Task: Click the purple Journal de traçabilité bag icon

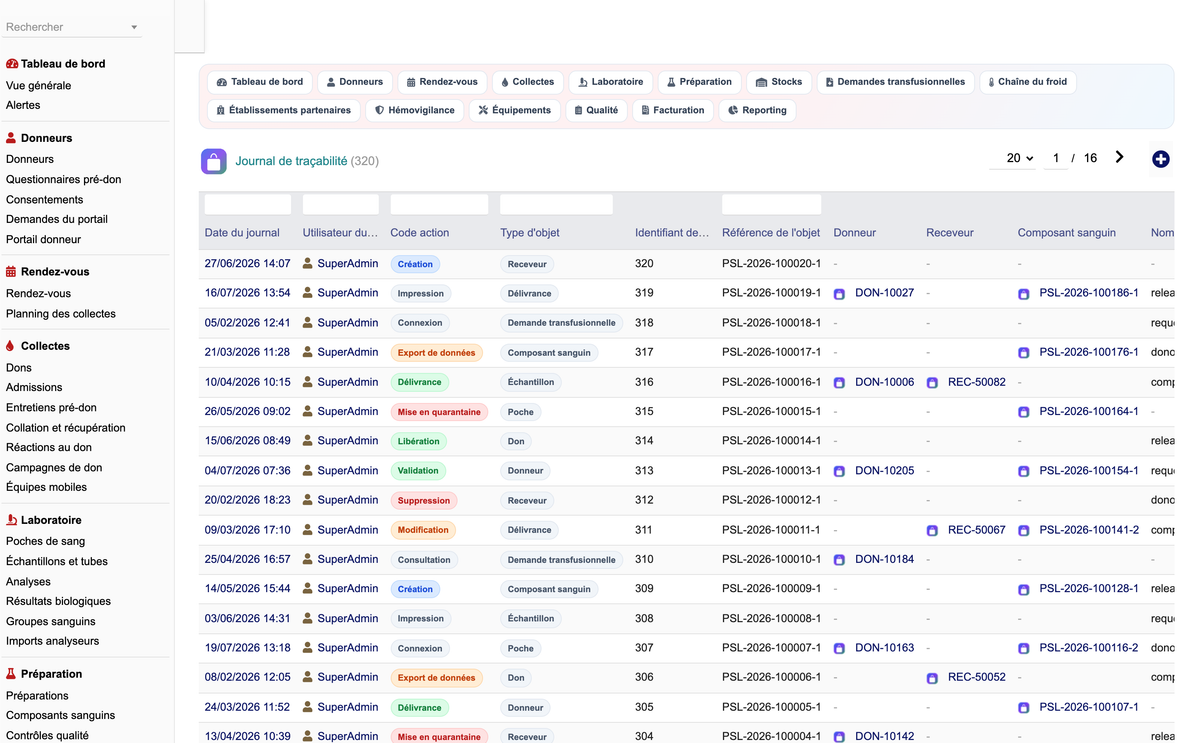Action: point(213,161)
